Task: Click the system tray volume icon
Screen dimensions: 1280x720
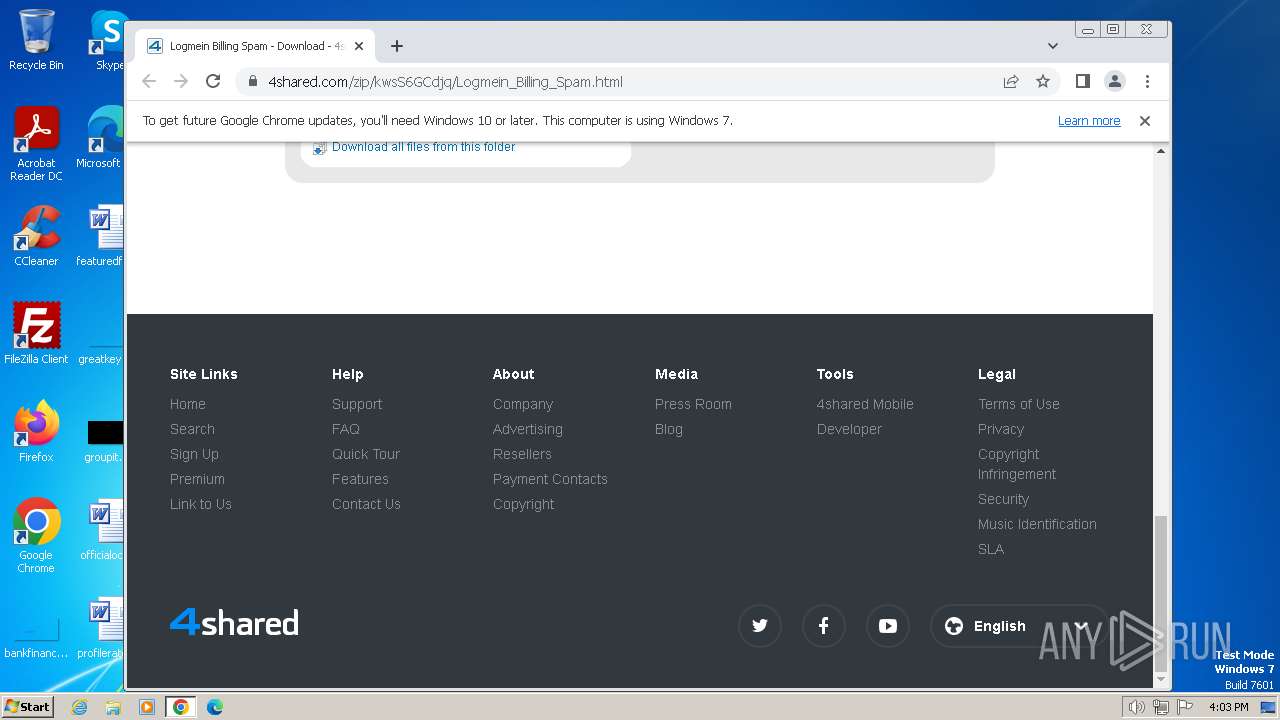Action: 1136,707
